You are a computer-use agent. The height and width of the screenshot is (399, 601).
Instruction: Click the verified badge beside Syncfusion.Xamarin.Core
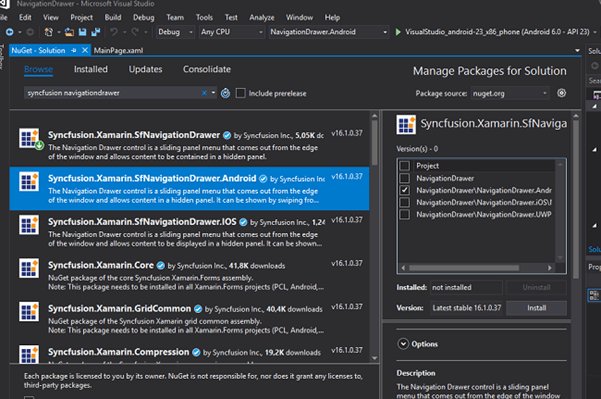pyautogui.click(x=161, y=266)
